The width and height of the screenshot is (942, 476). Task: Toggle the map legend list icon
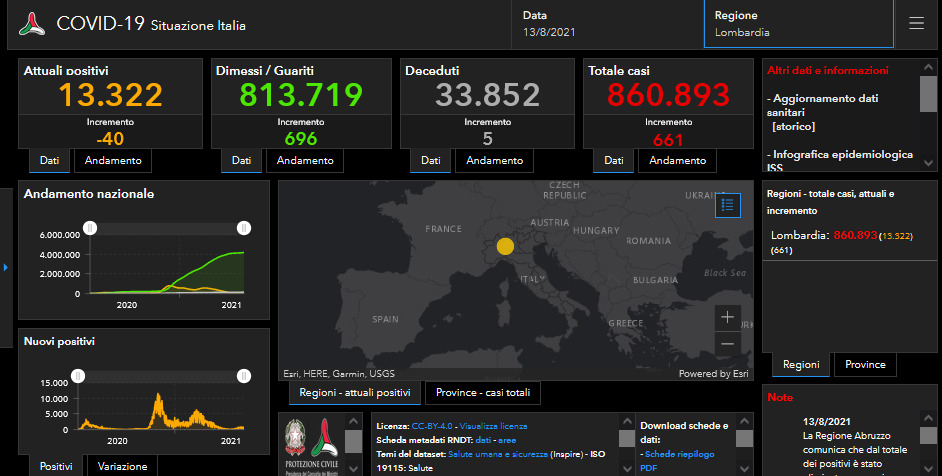pyautogui.click(x=728, y=205)
